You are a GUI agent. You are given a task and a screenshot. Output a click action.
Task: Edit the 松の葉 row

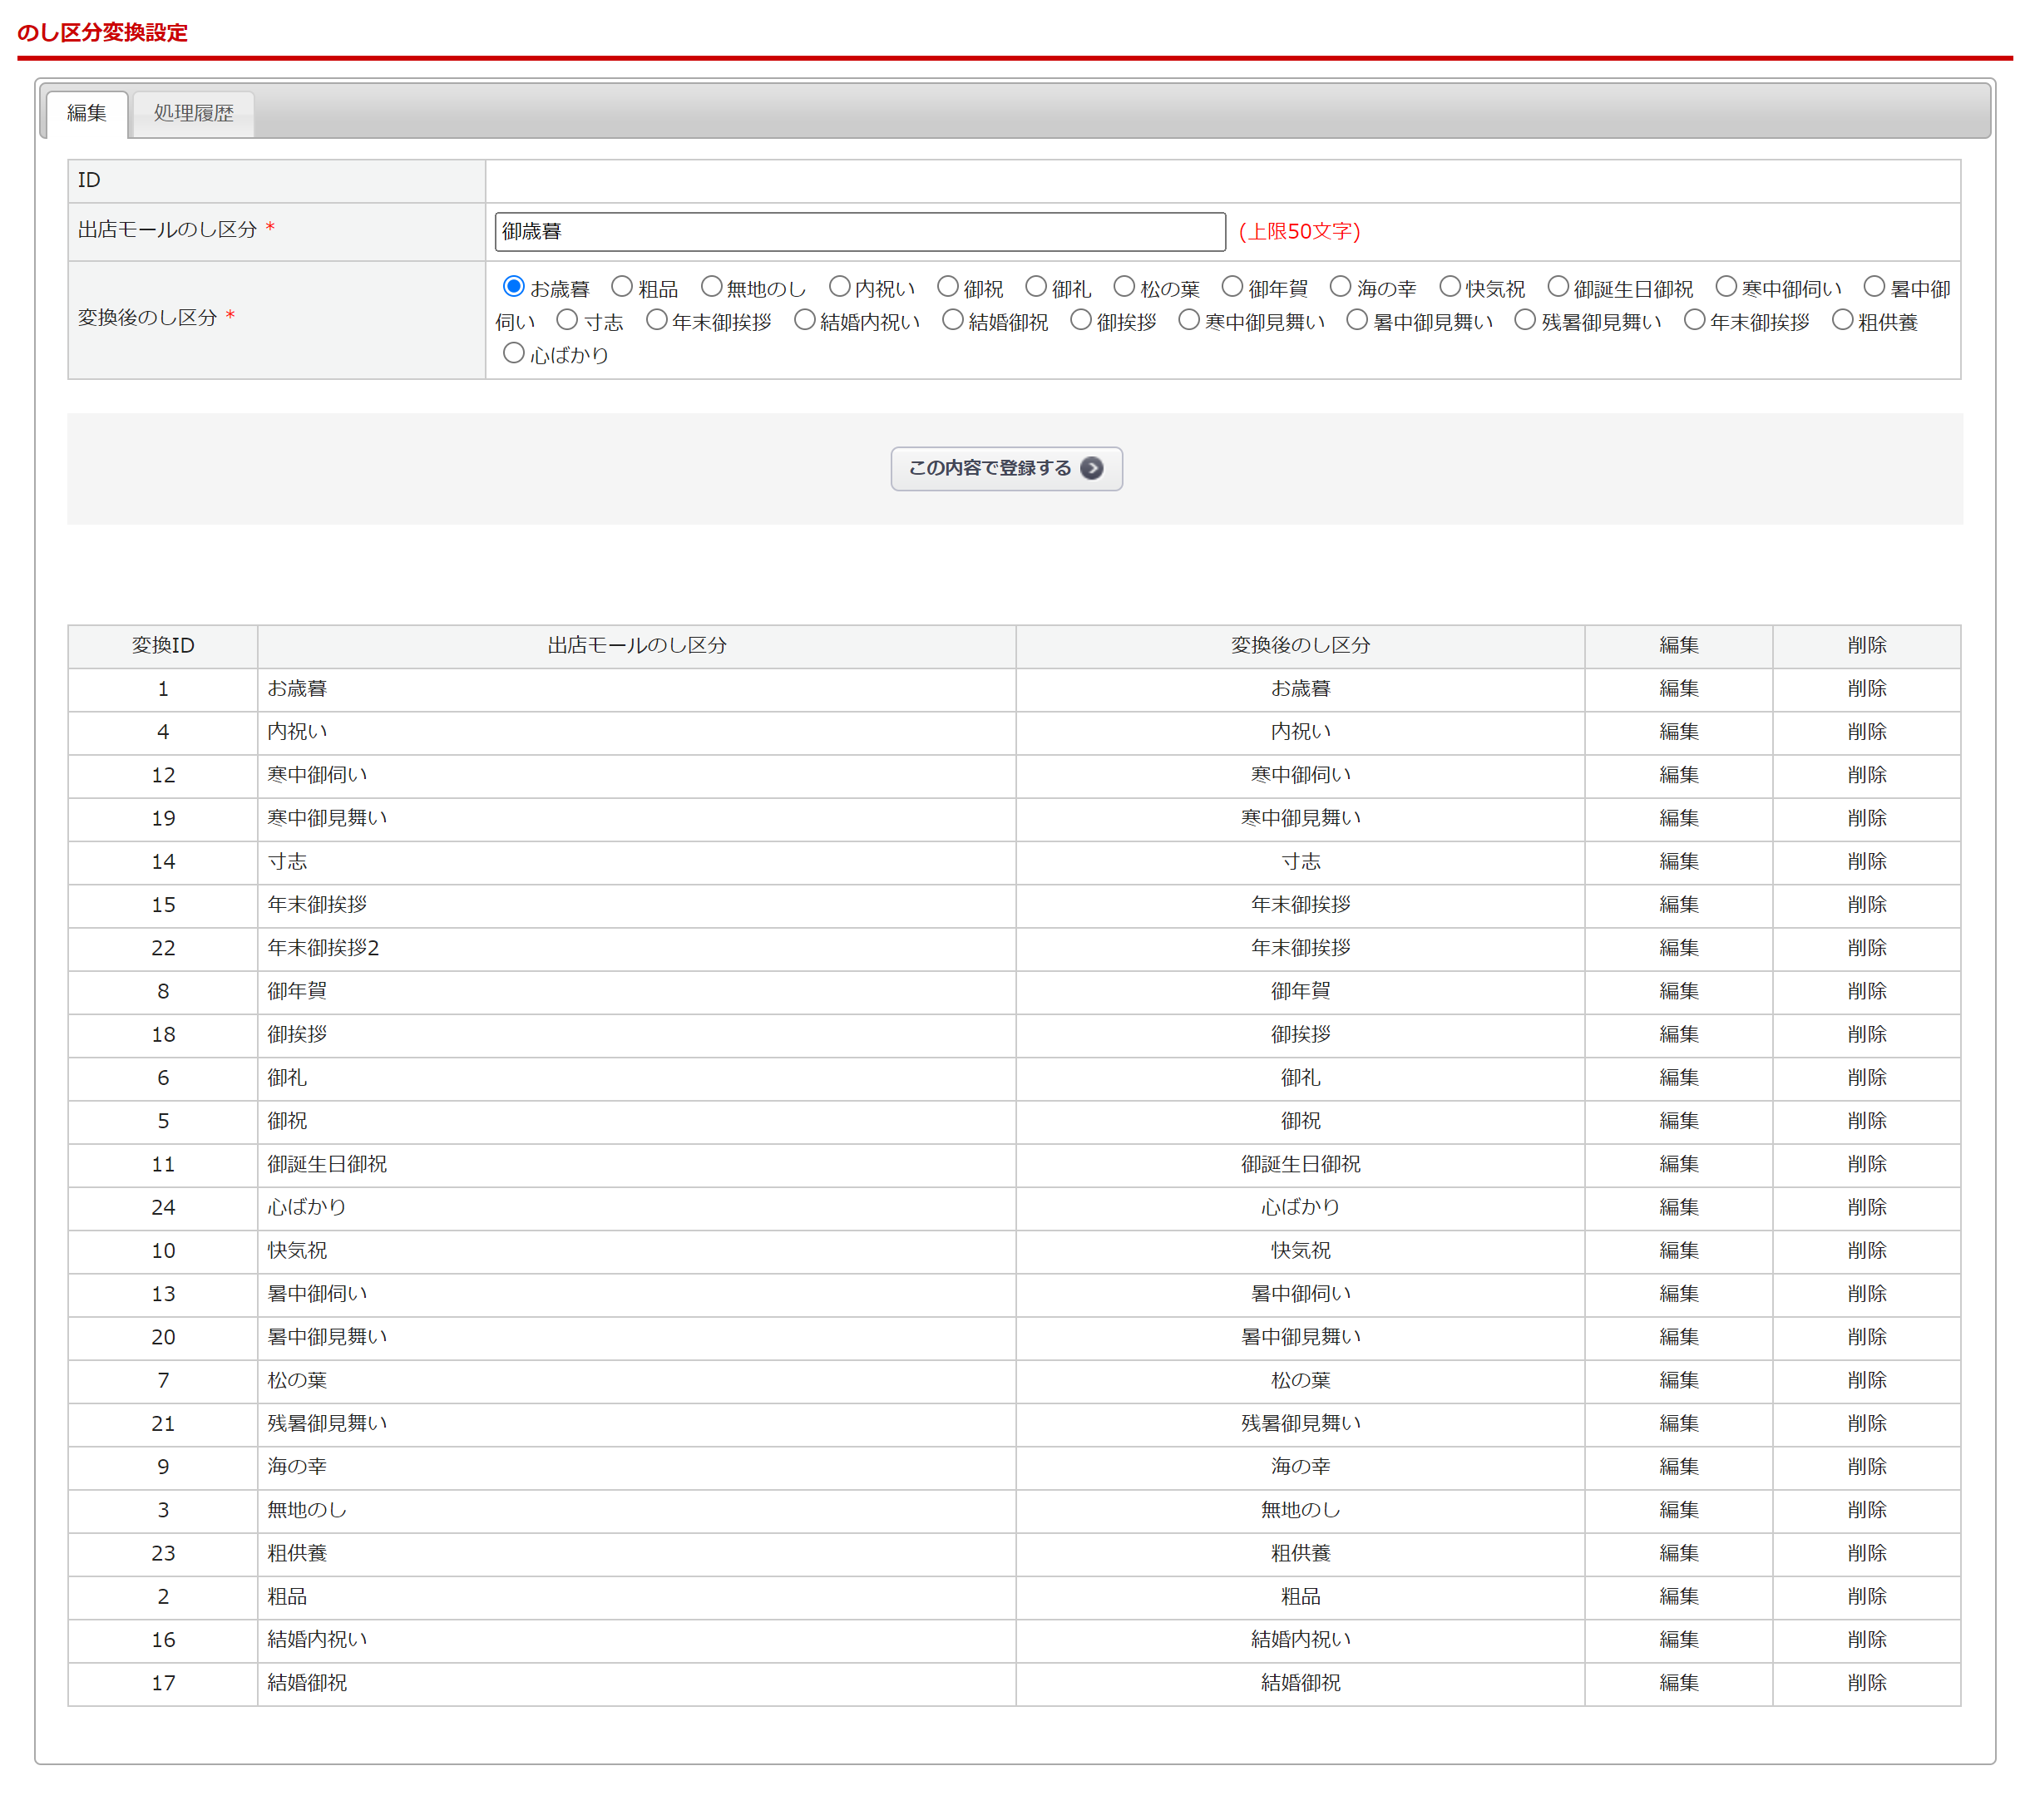coord(1678,1380)
